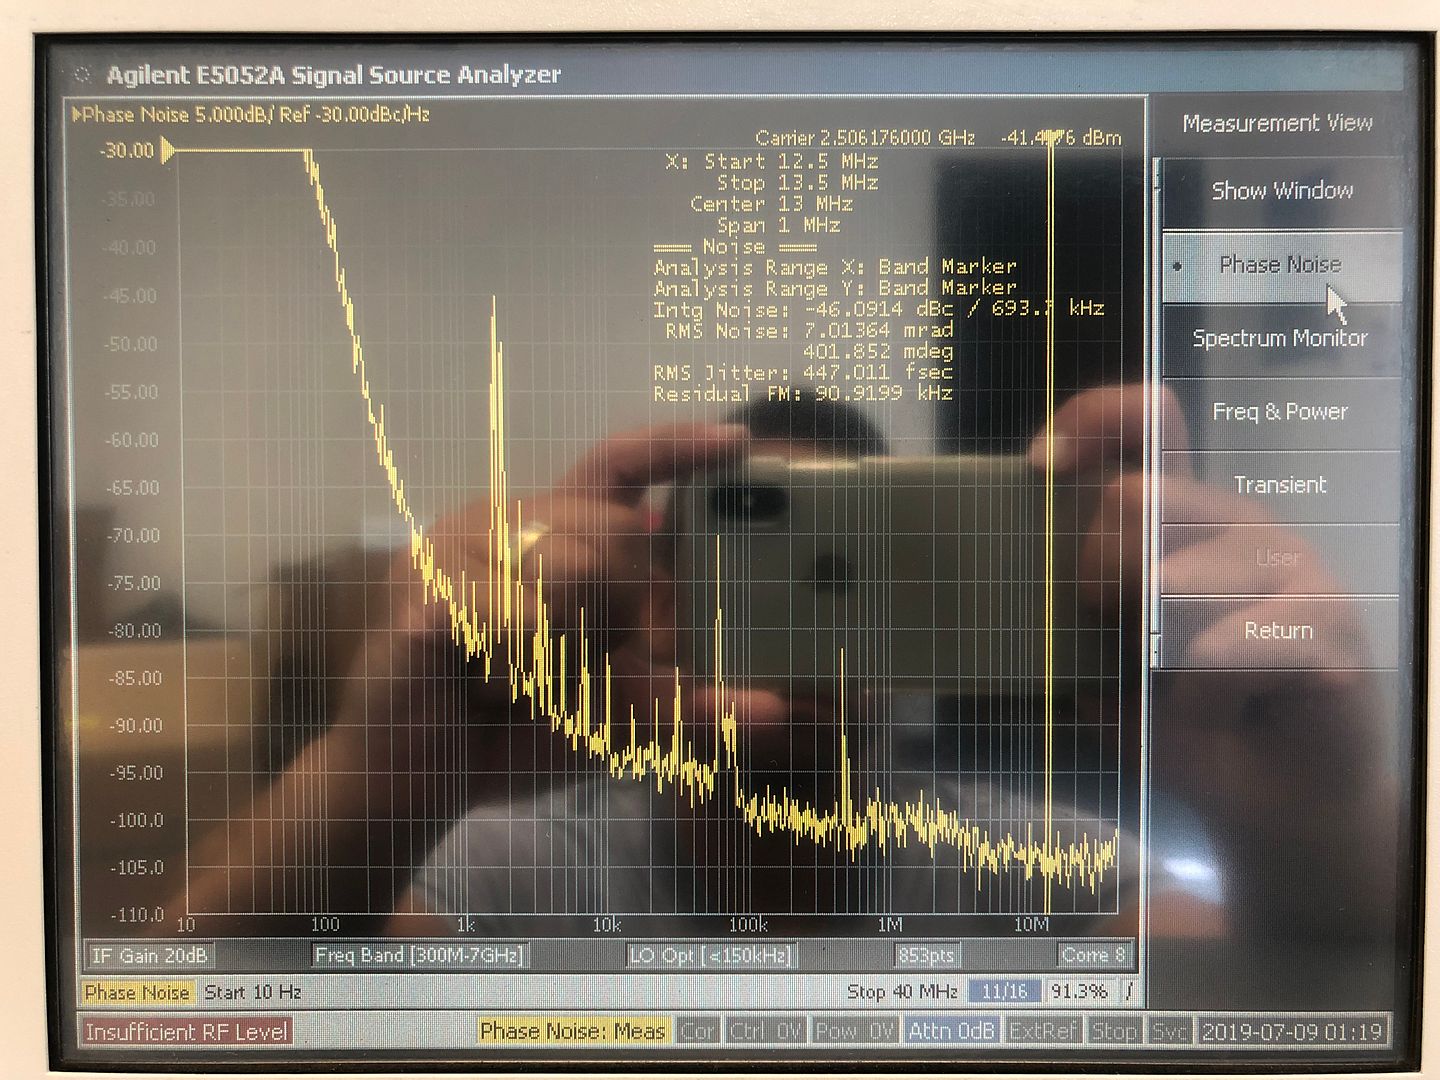
Task: Click the -30.00 y-axis label
Action: [127, 151]
